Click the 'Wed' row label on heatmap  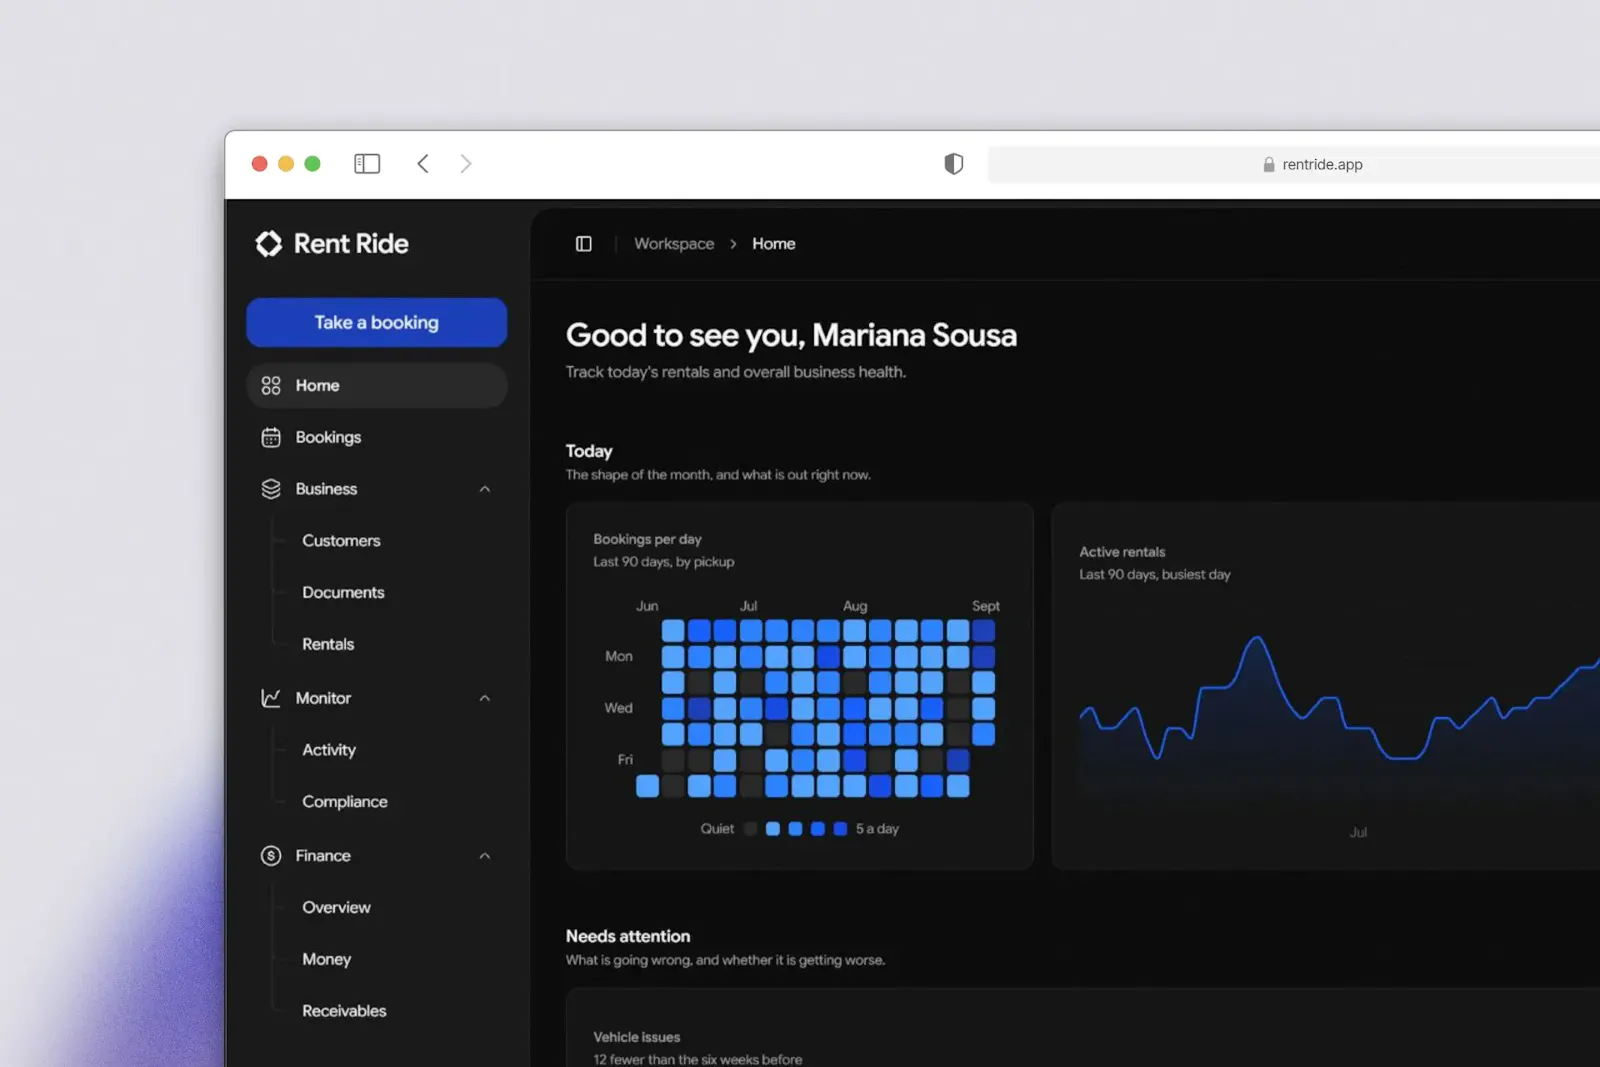(x=619, y=708)
